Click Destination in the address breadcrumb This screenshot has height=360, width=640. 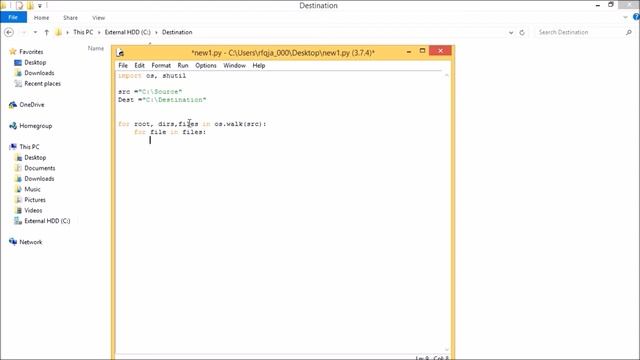[177, 32]
